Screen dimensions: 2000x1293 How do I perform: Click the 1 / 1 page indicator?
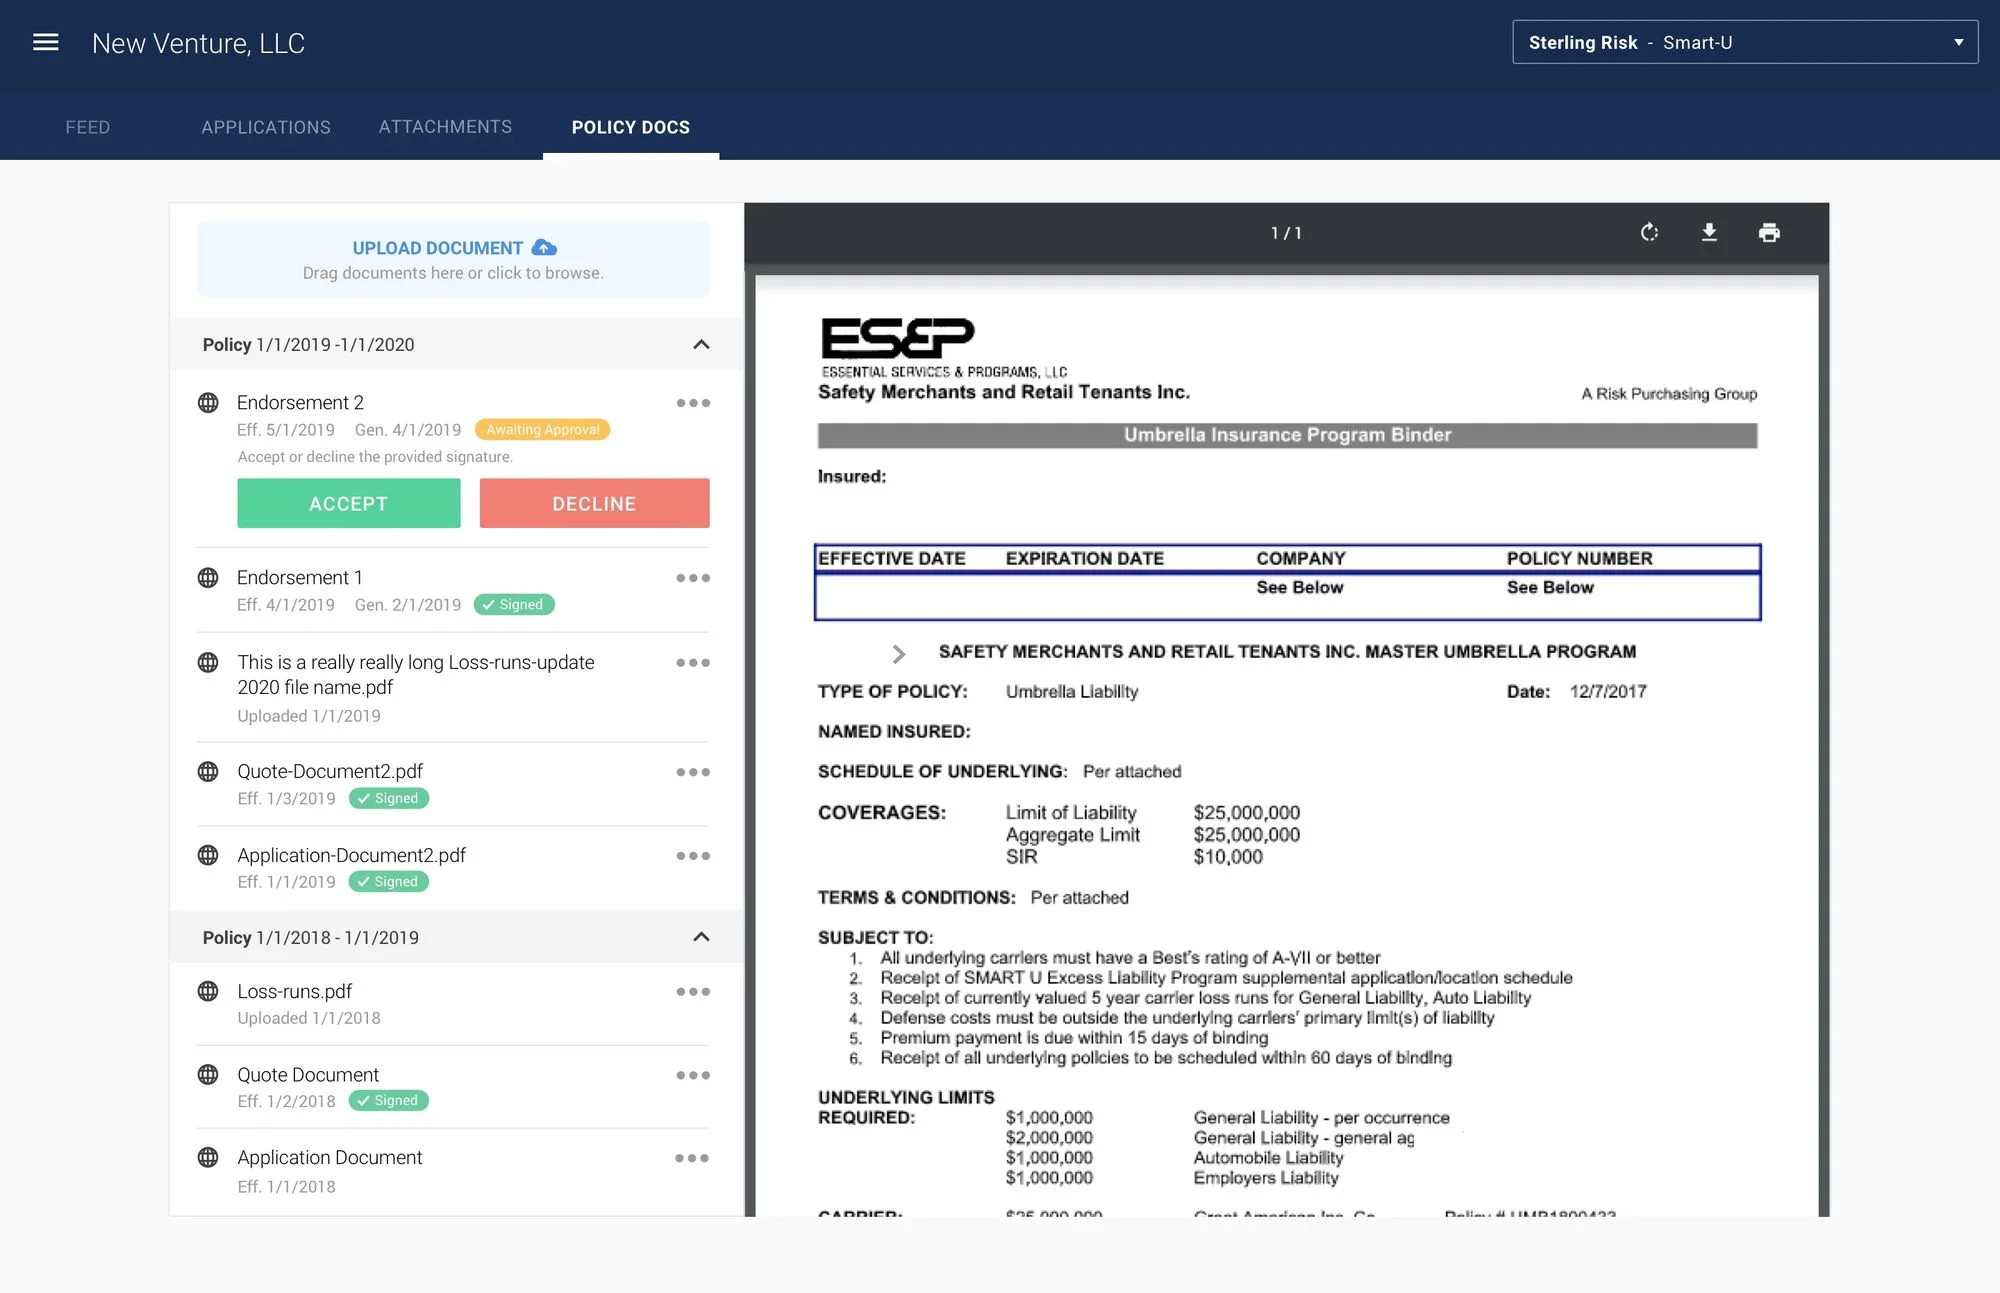coord(1286,233)
